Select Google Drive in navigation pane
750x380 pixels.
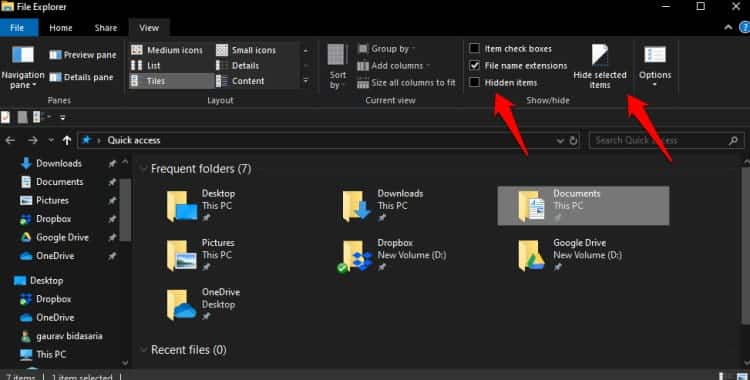62,237
